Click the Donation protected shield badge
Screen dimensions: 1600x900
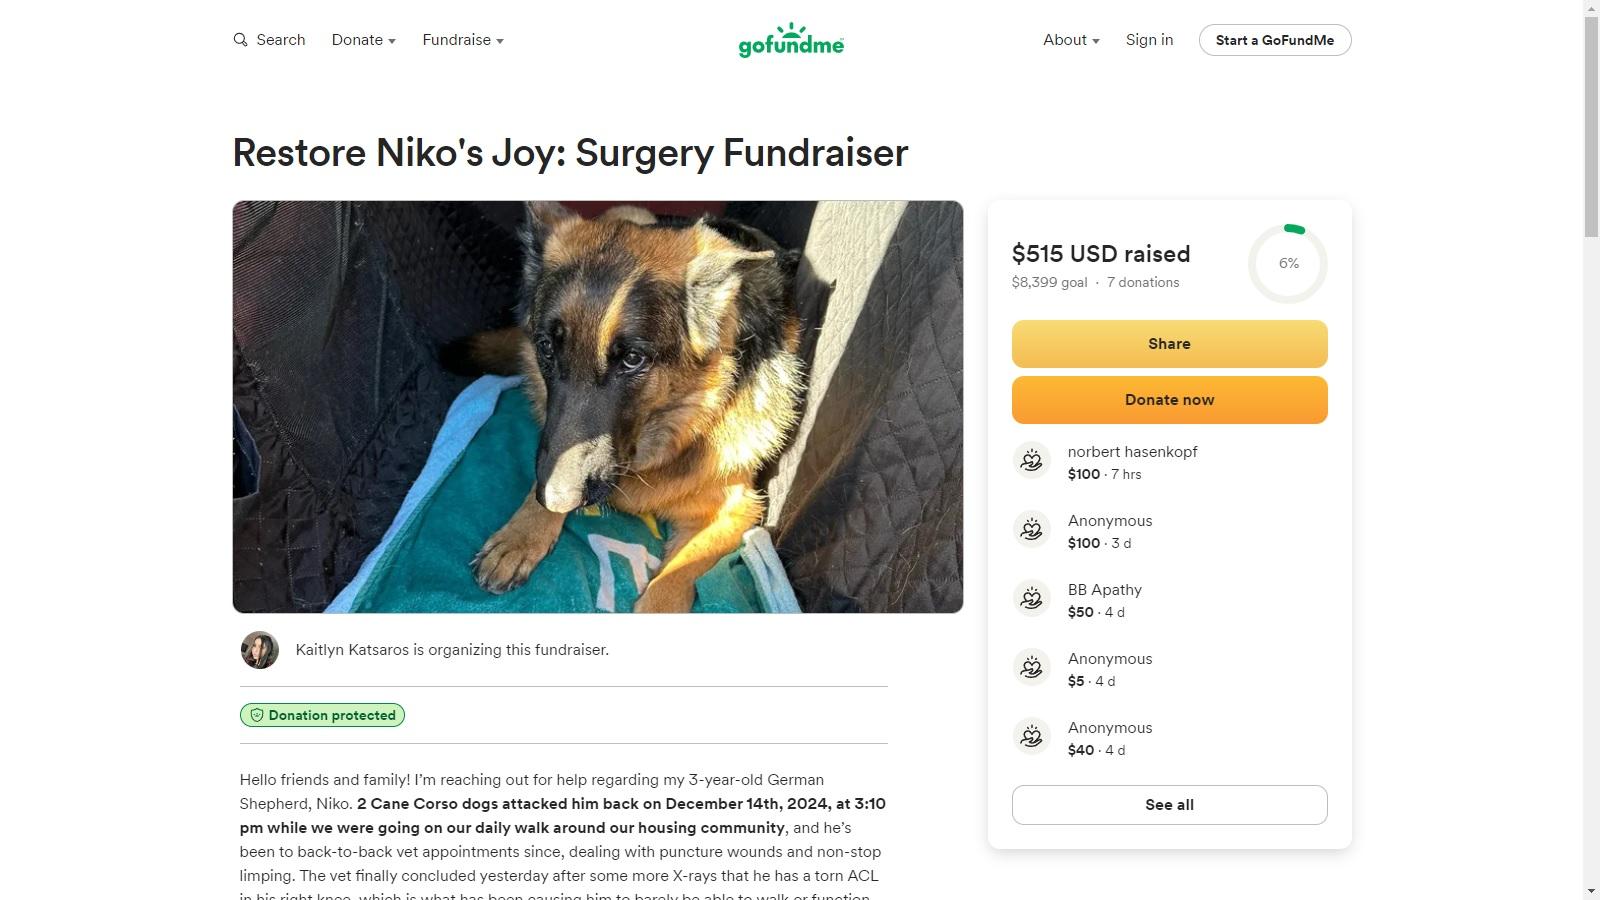point(322,715)
